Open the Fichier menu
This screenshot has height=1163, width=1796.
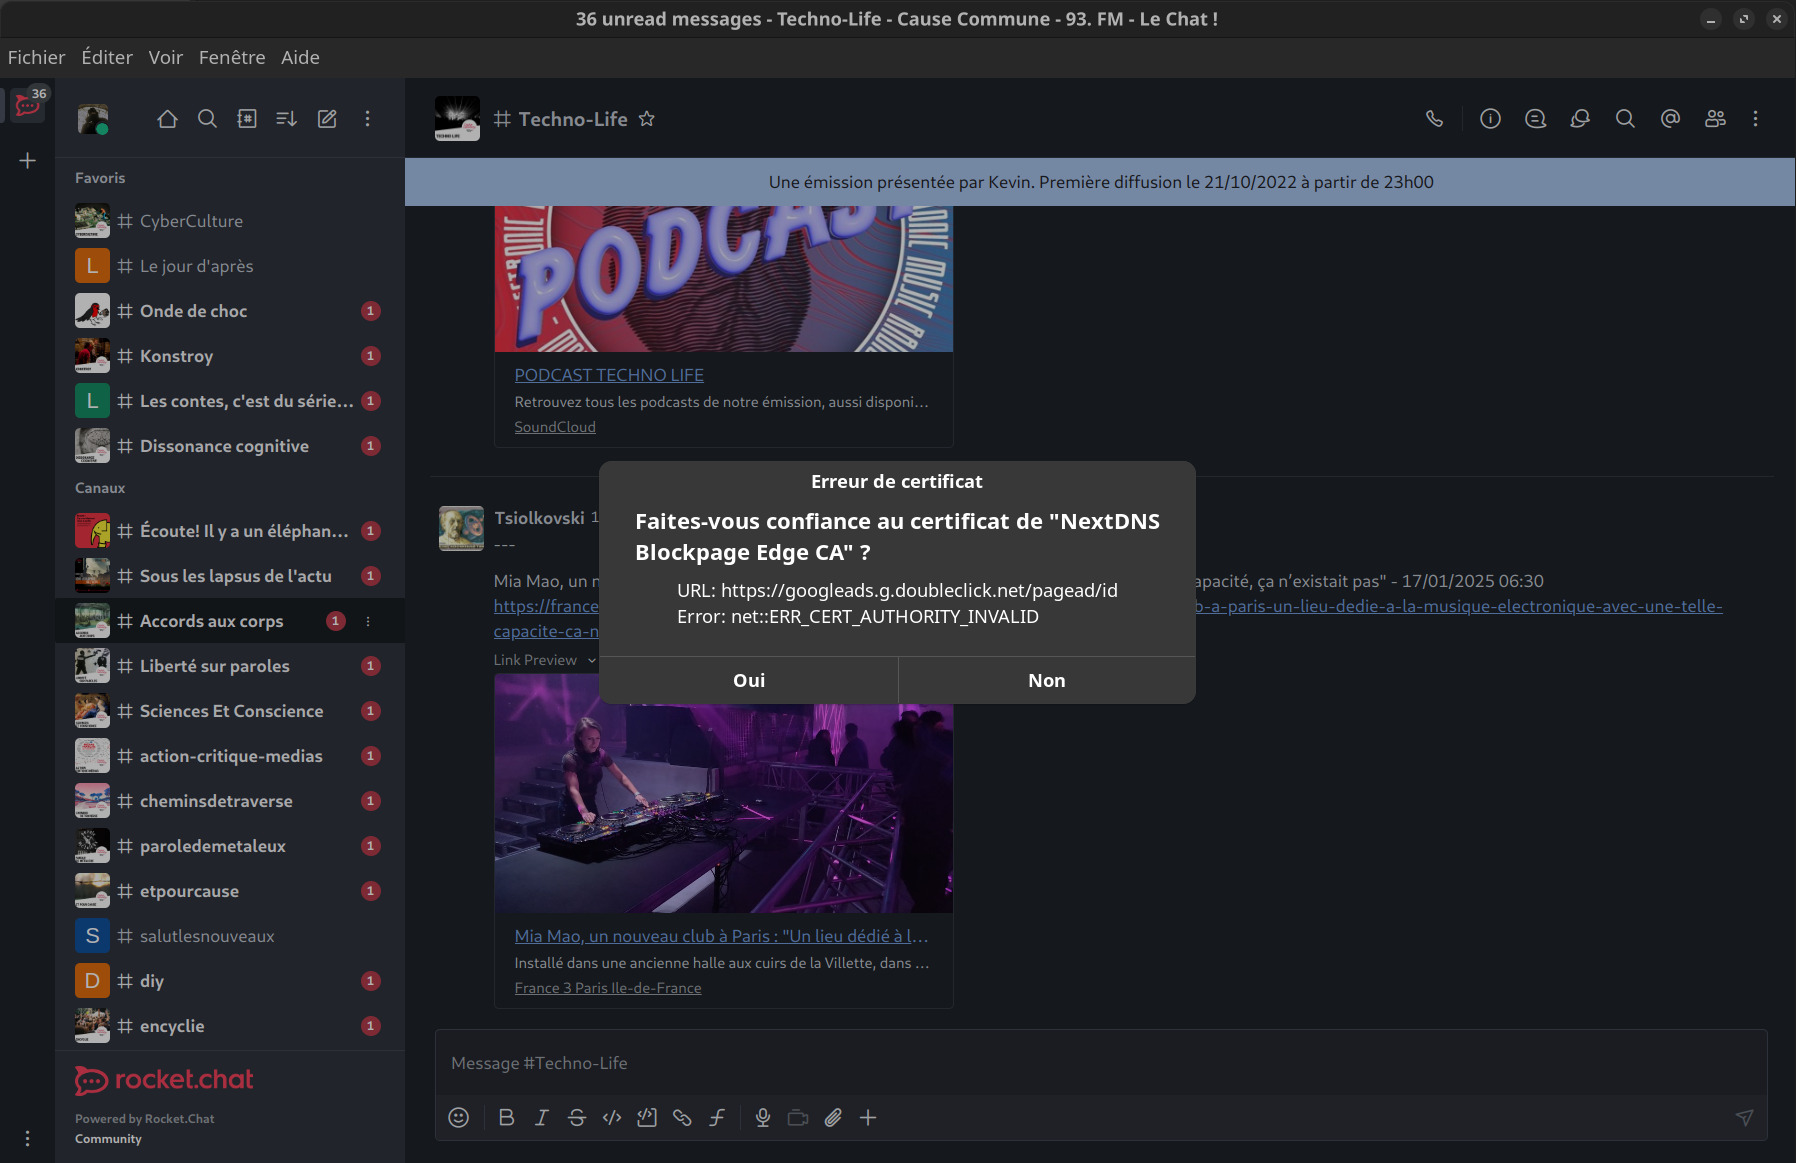pos(36,57)
